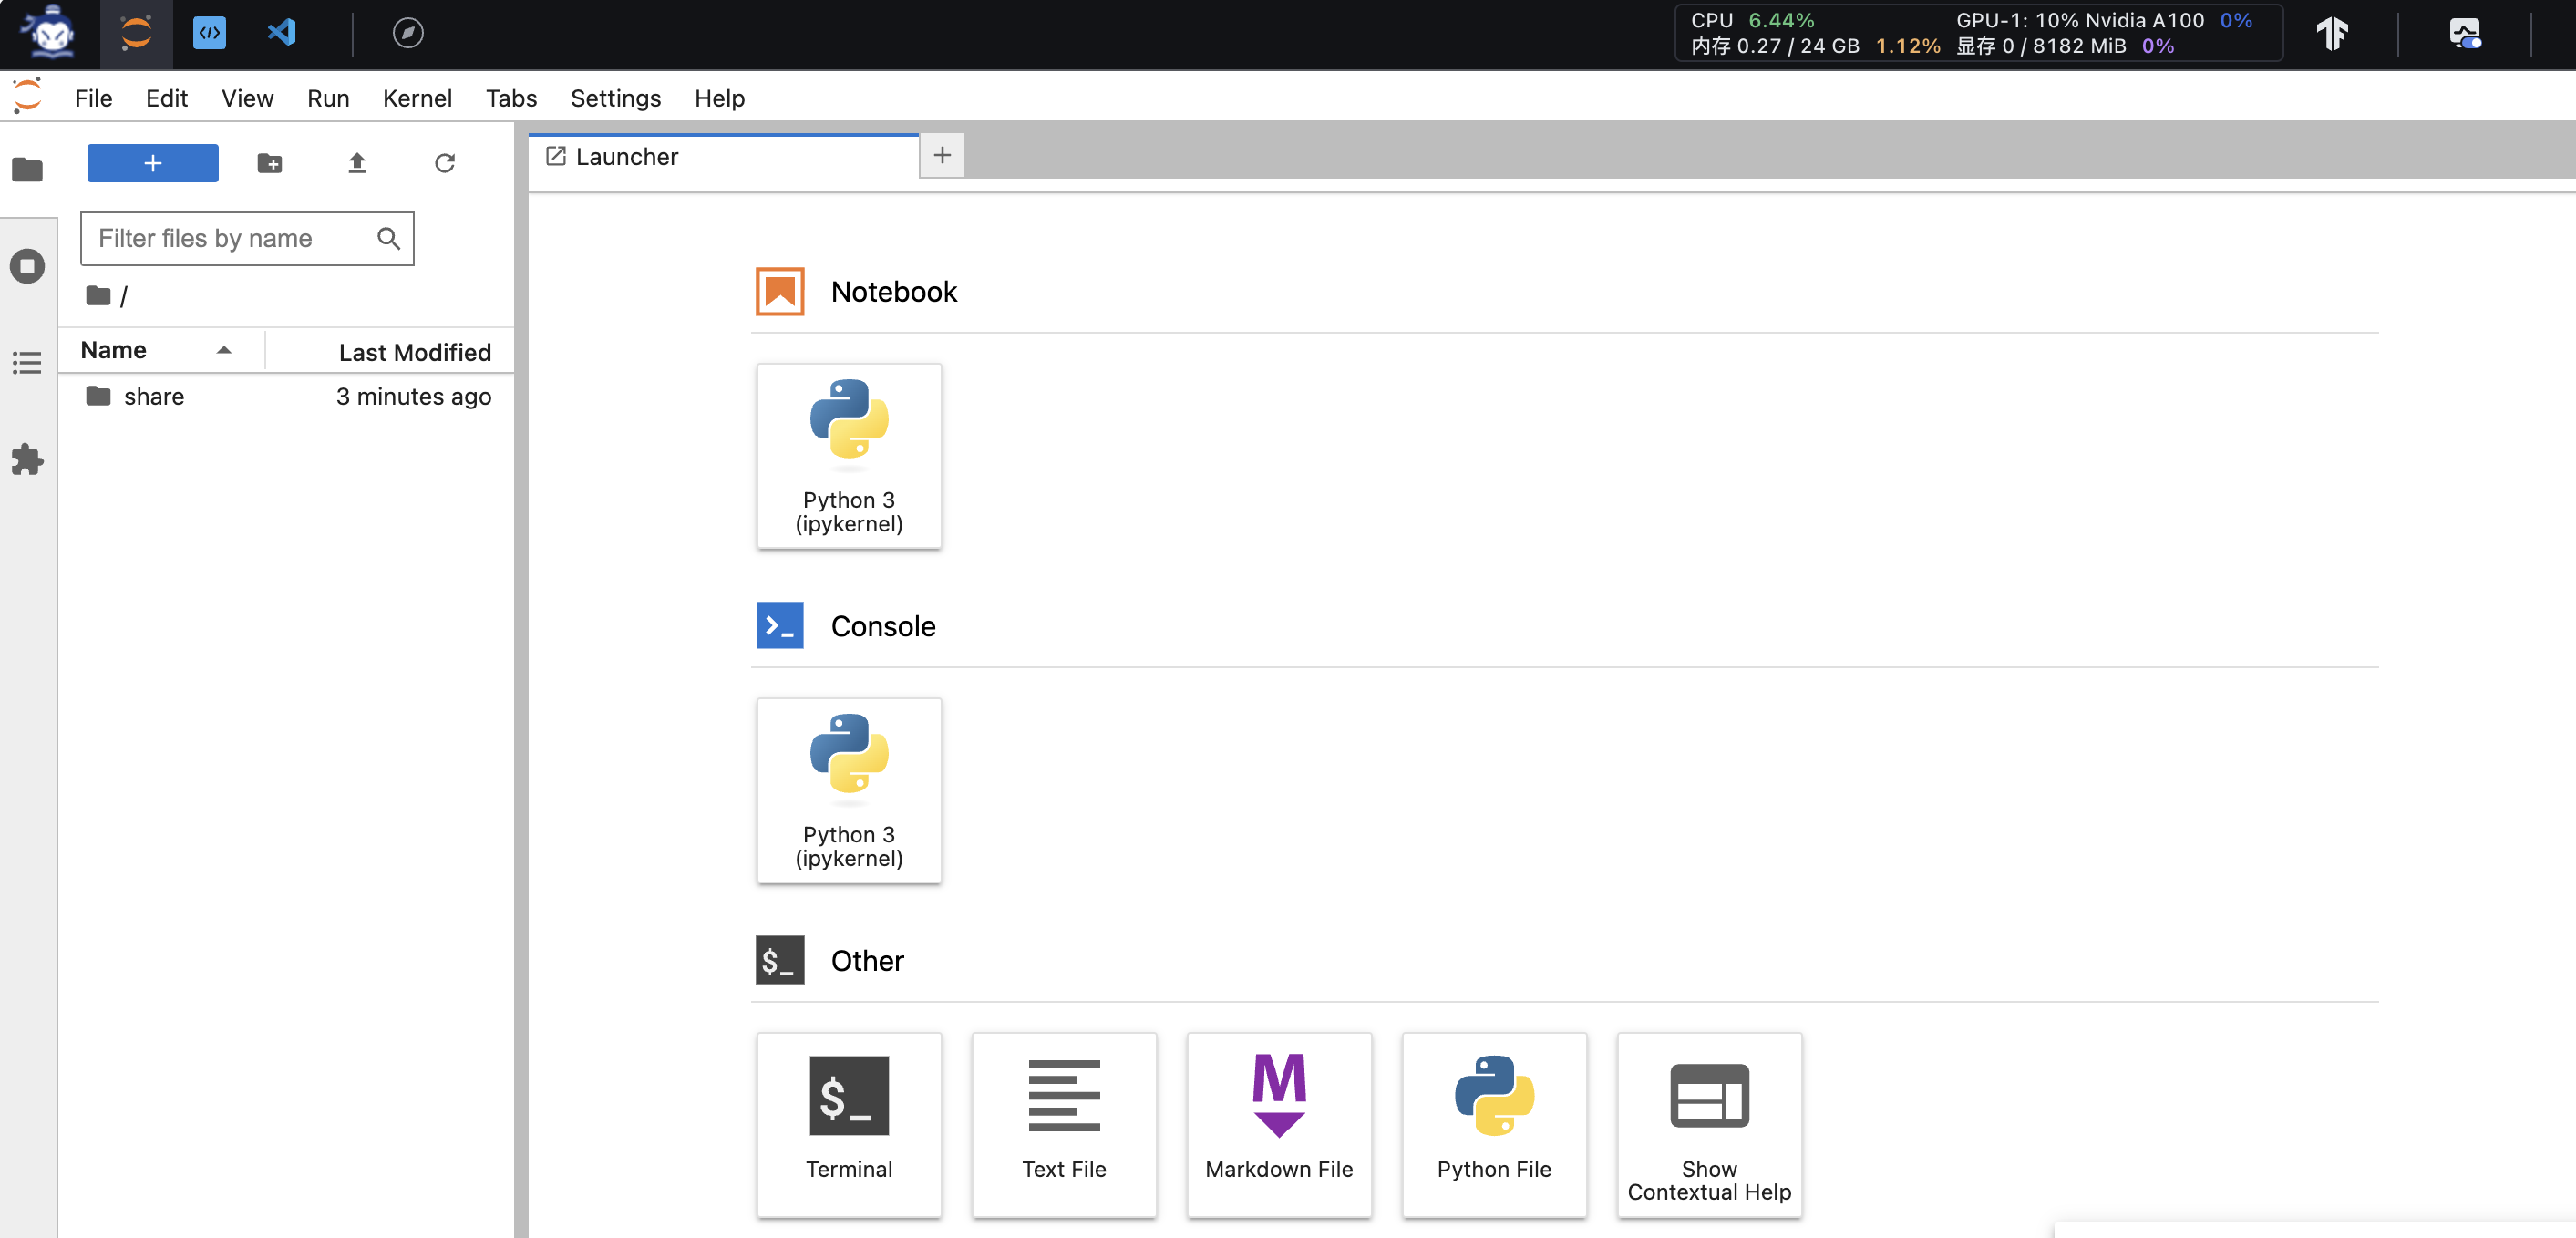Sort files by Name column
The width and height of the screenshot is (2576, 1238).
point(114,350)
